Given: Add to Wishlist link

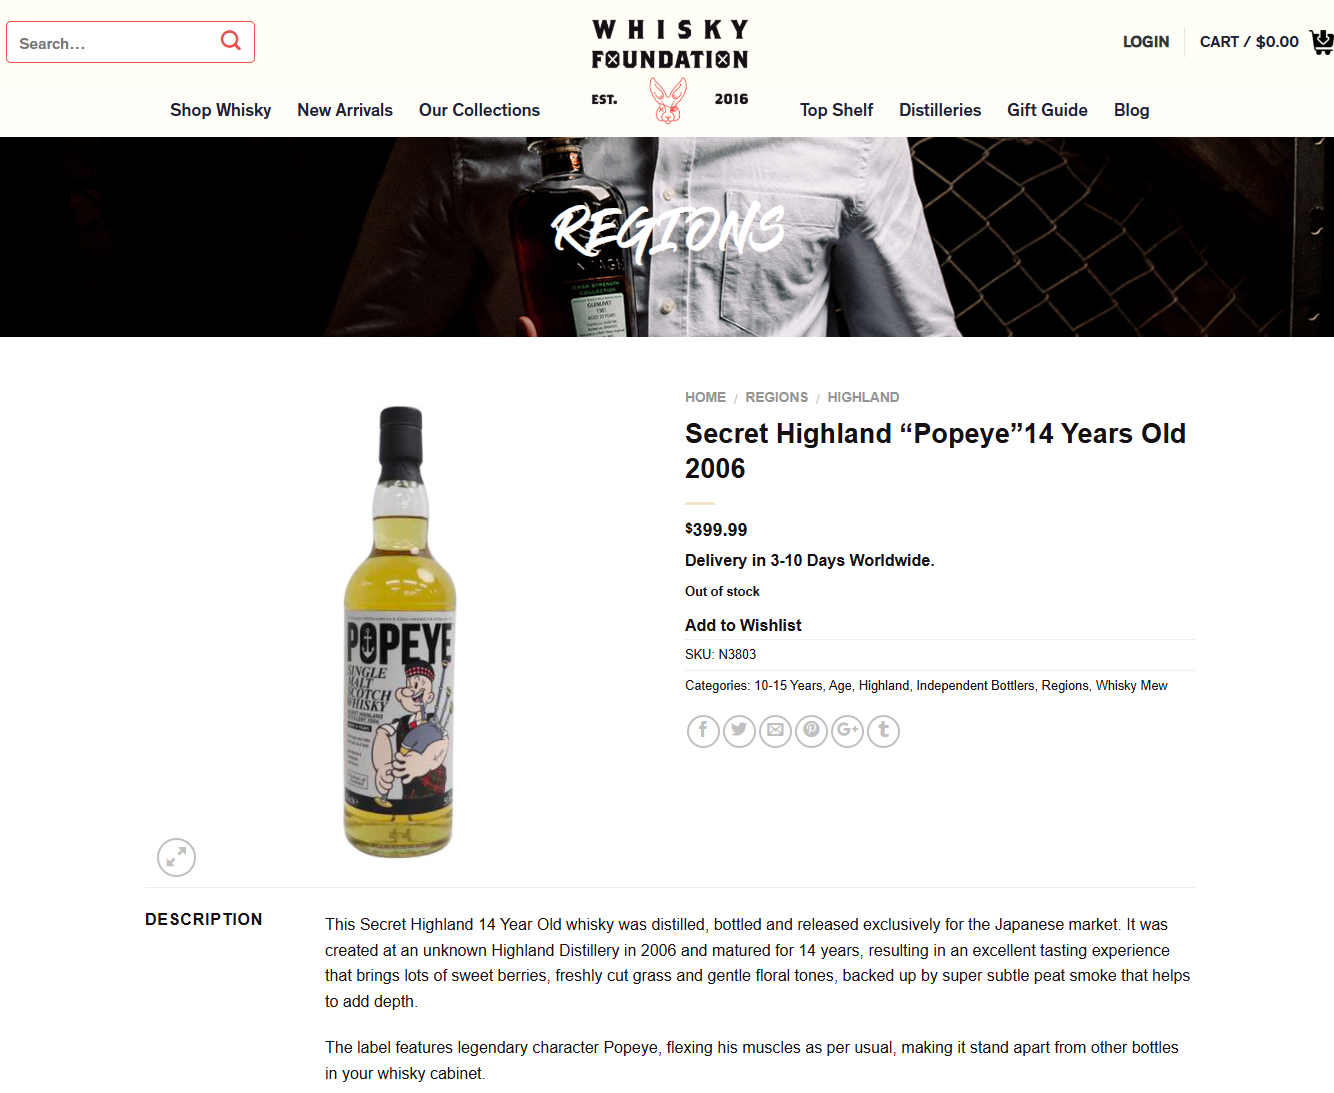Looking at the screenshot, I should coord(743,625).
